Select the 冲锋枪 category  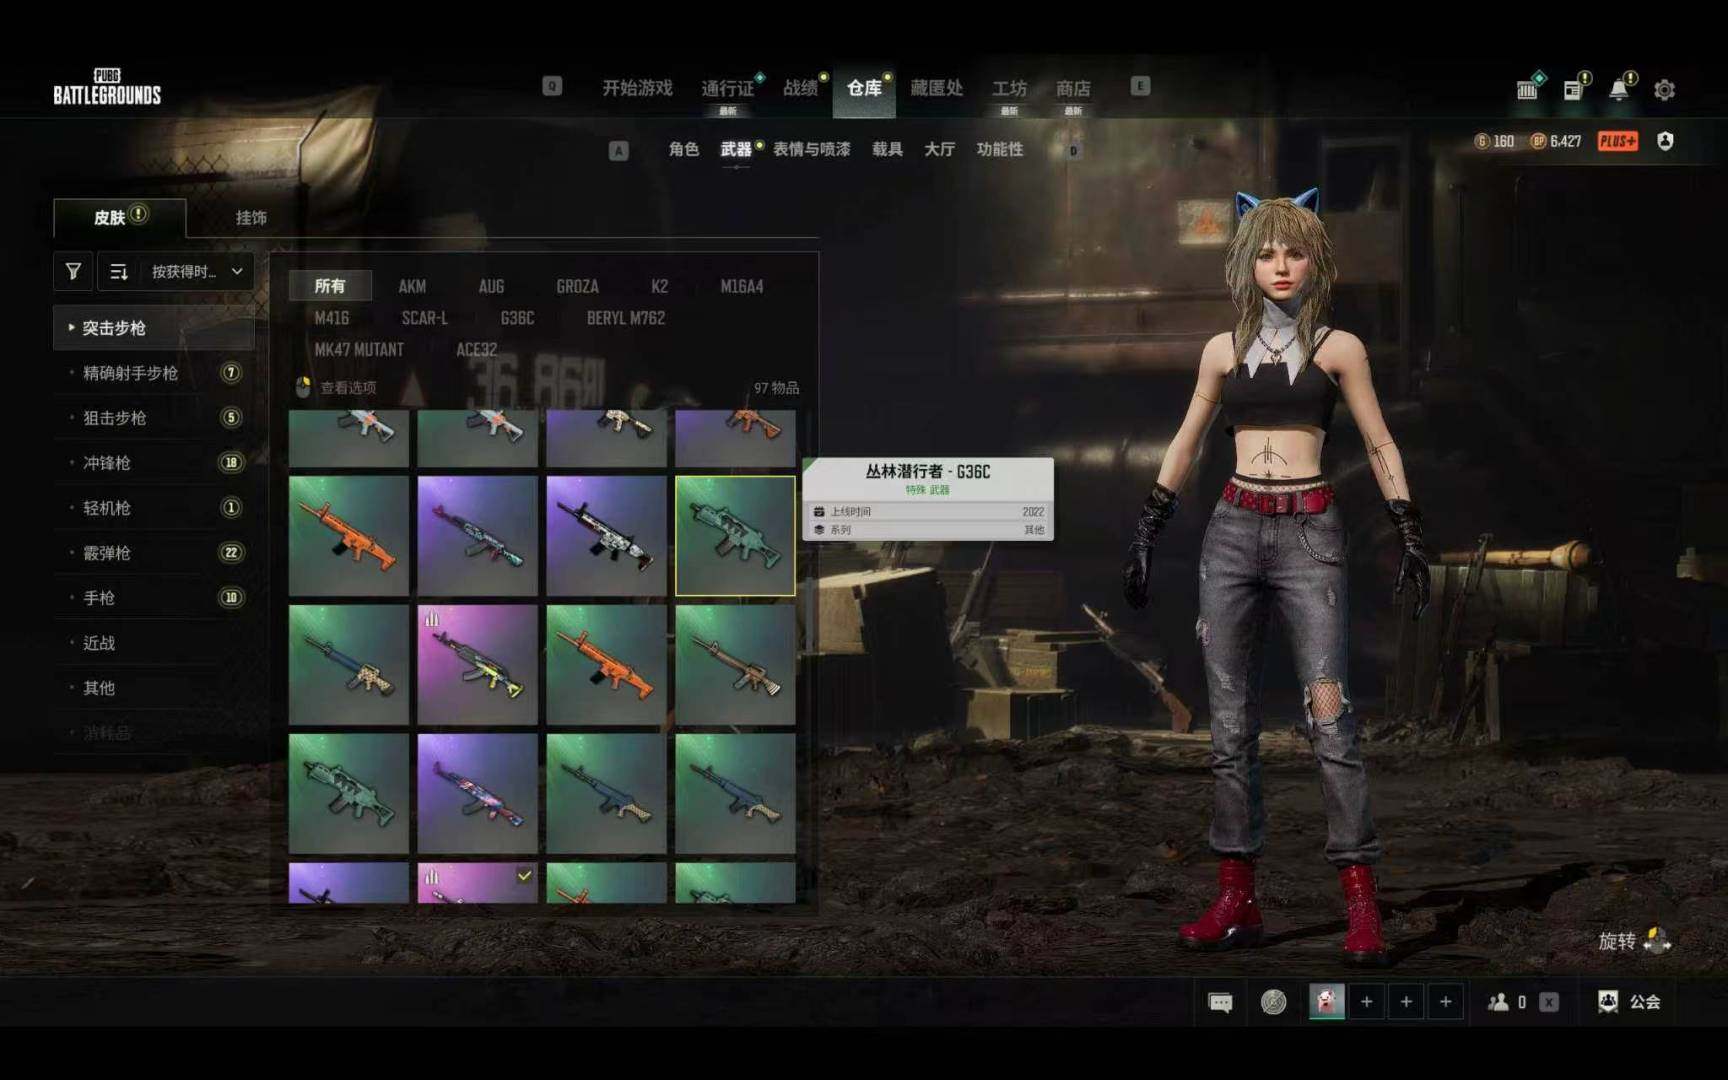pyautogui.click(x=154, y=463)
